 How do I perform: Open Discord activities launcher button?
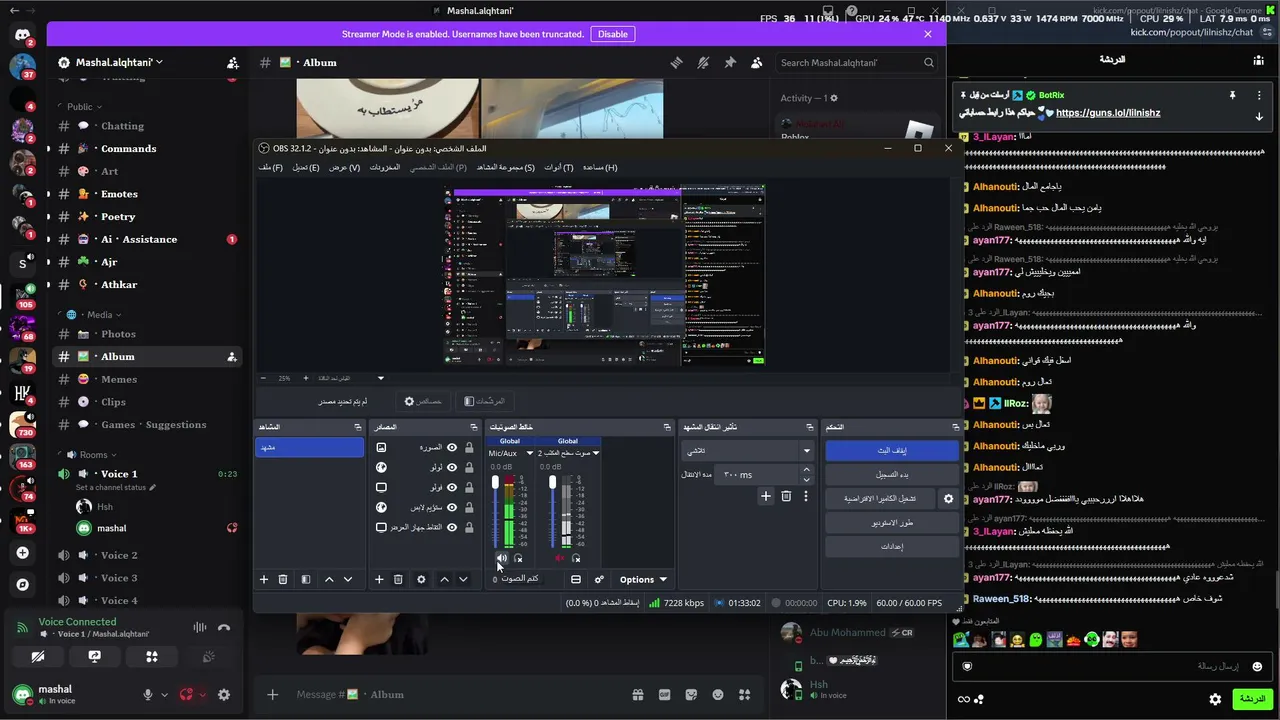click(152, 657)
